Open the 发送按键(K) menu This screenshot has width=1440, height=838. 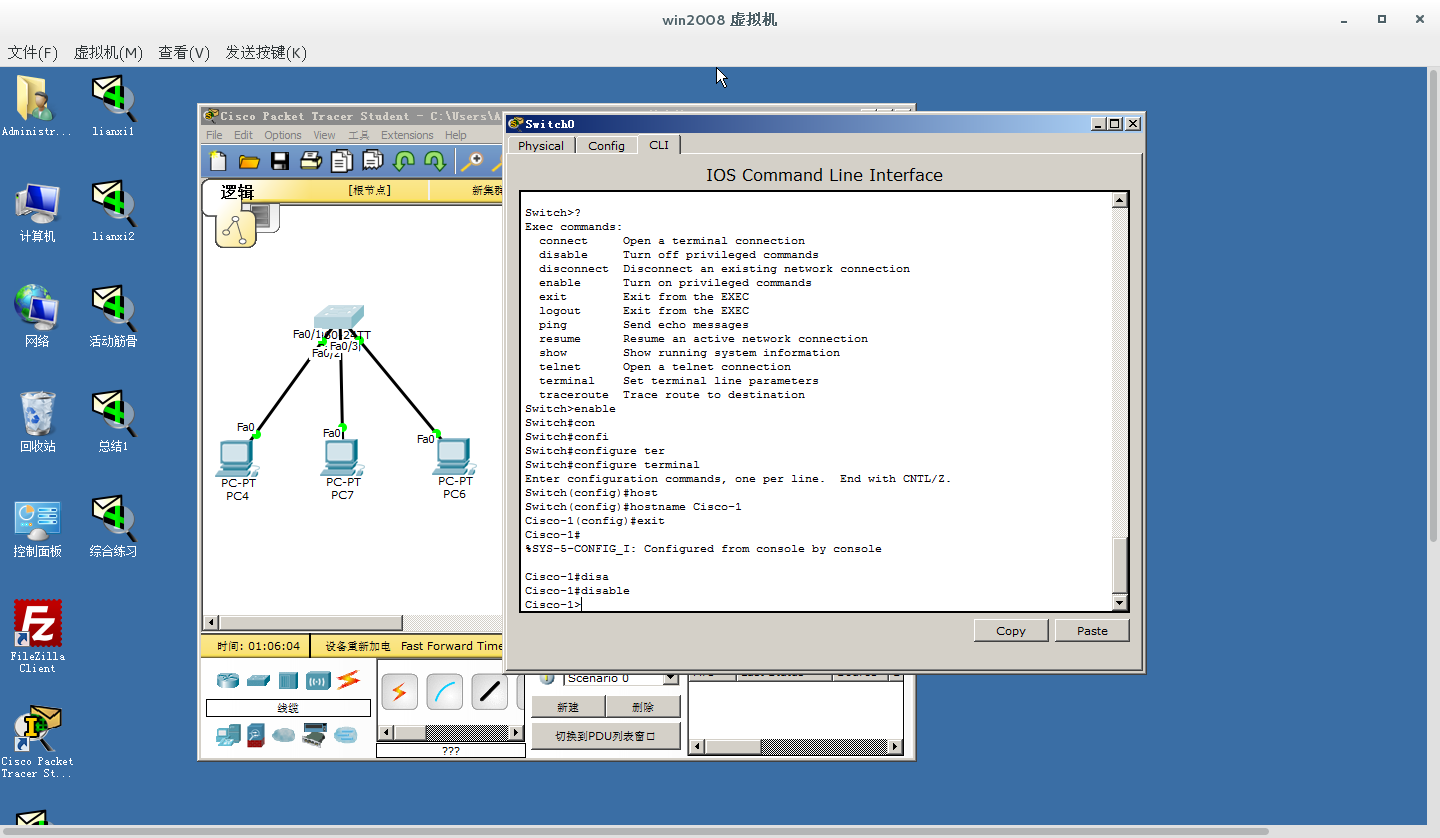[266, 52]
